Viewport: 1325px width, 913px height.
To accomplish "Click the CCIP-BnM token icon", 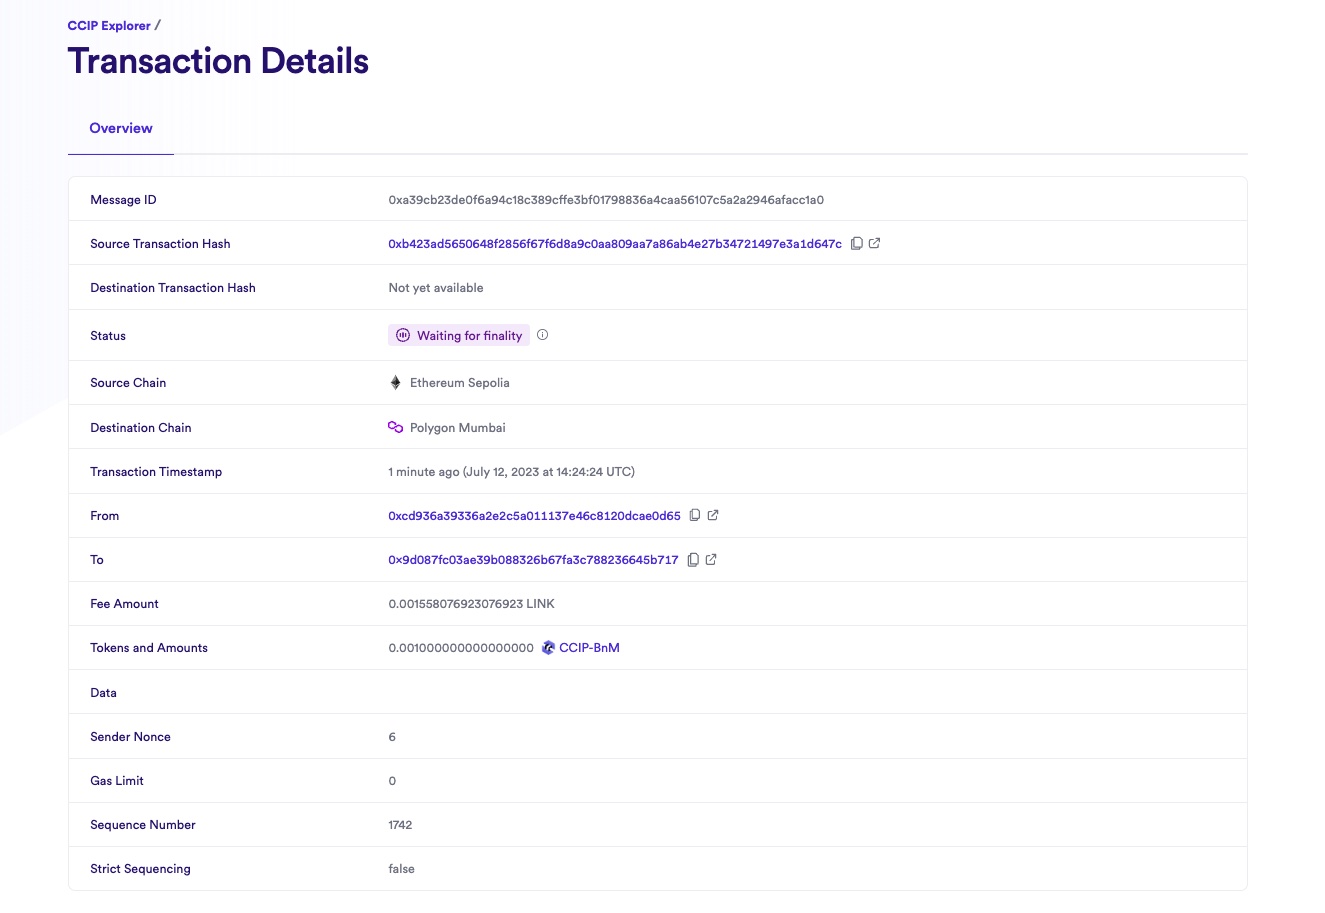I will point(548,647).
